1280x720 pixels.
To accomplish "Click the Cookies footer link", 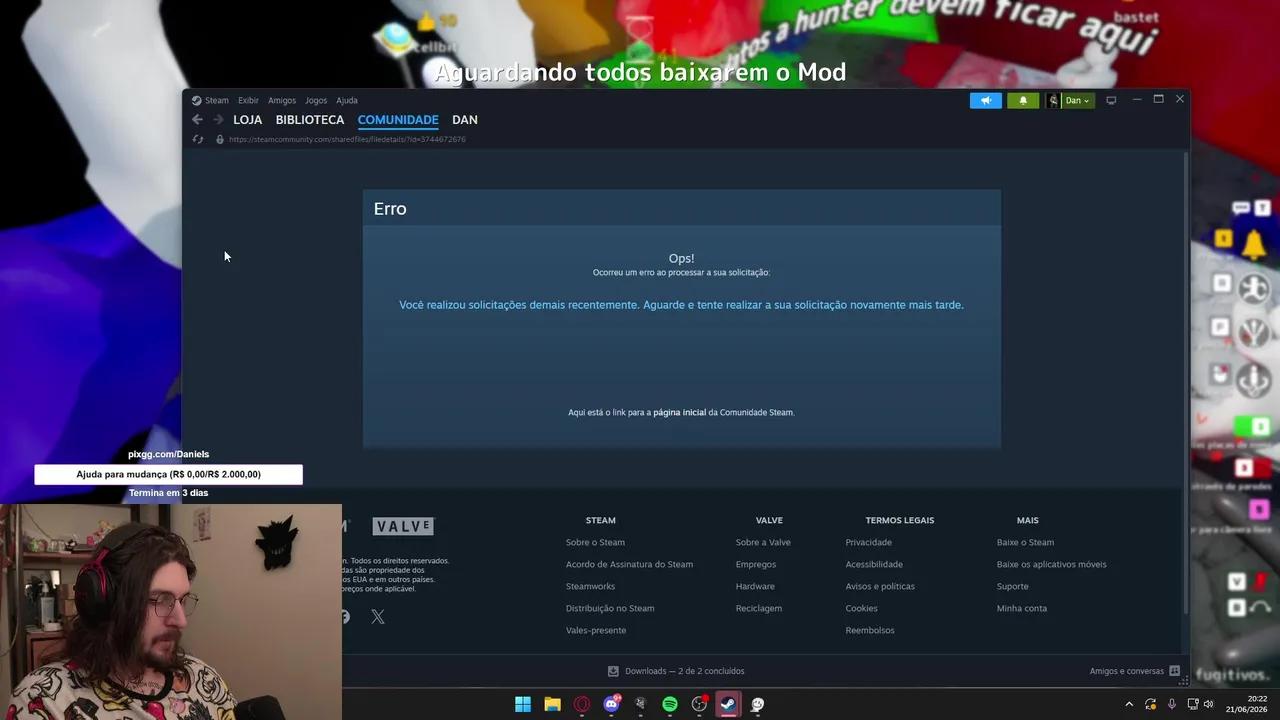I will [861, 608].
